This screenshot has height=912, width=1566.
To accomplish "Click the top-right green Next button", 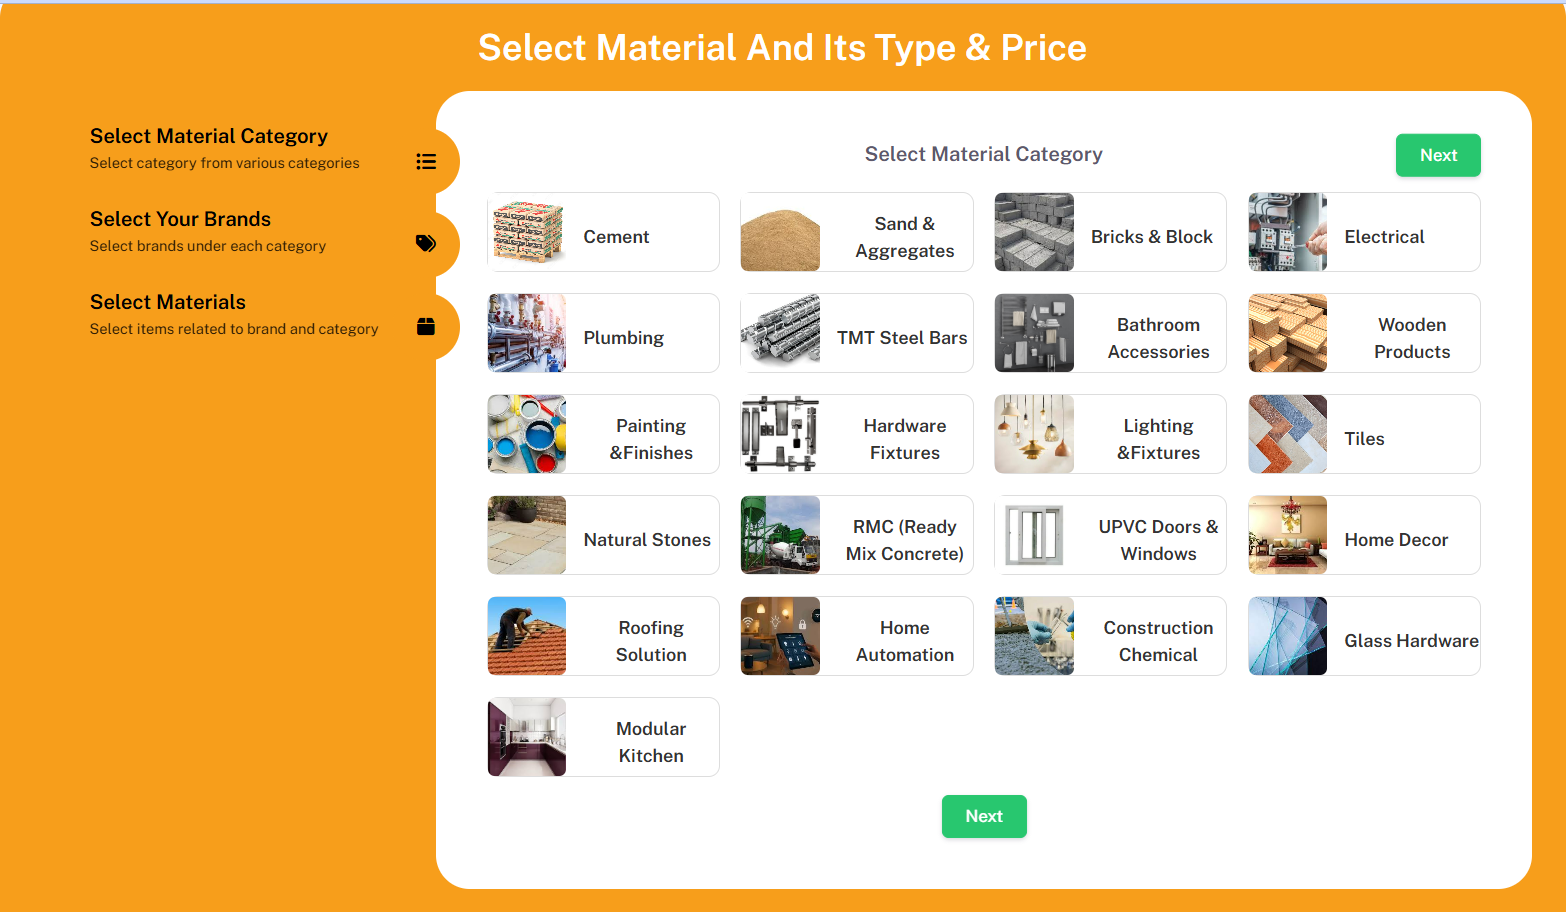I will pyautogui.click(x=1438, y=155).
